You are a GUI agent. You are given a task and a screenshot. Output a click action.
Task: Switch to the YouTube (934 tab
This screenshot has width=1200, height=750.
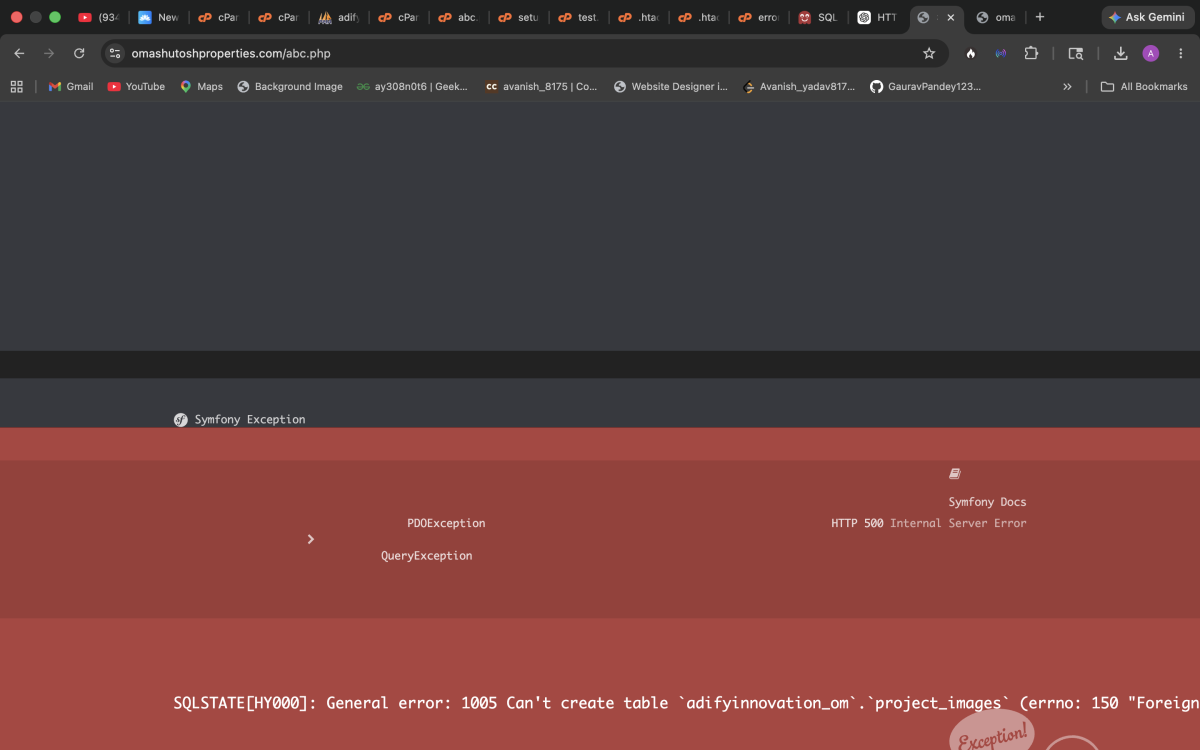tap(98, 17)
